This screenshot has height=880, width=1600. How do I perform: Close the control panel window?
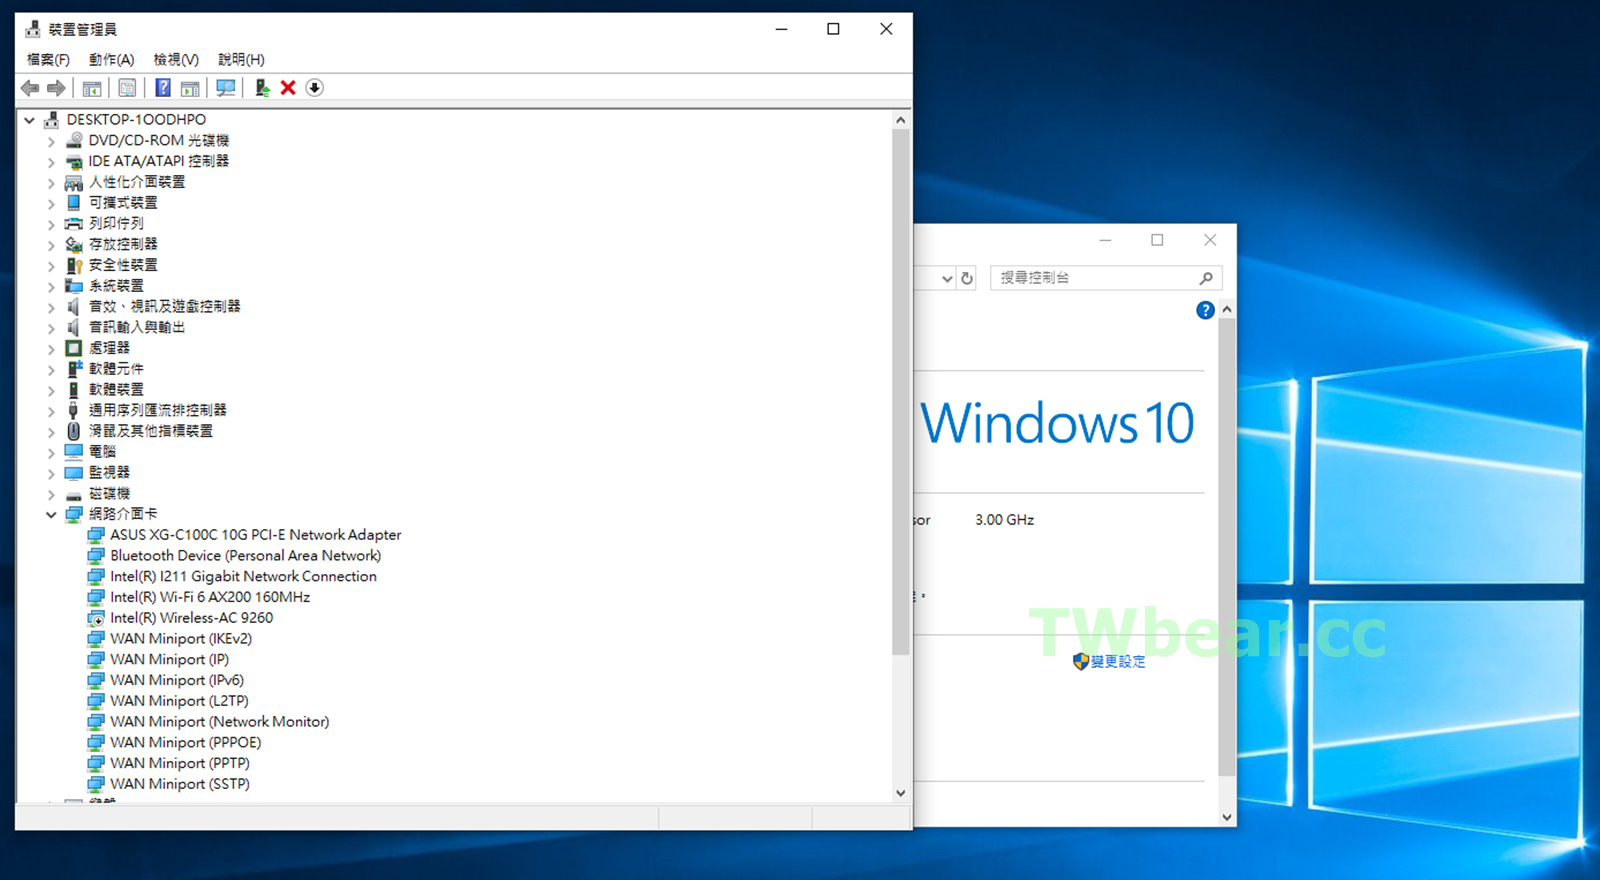[1210, 240]
